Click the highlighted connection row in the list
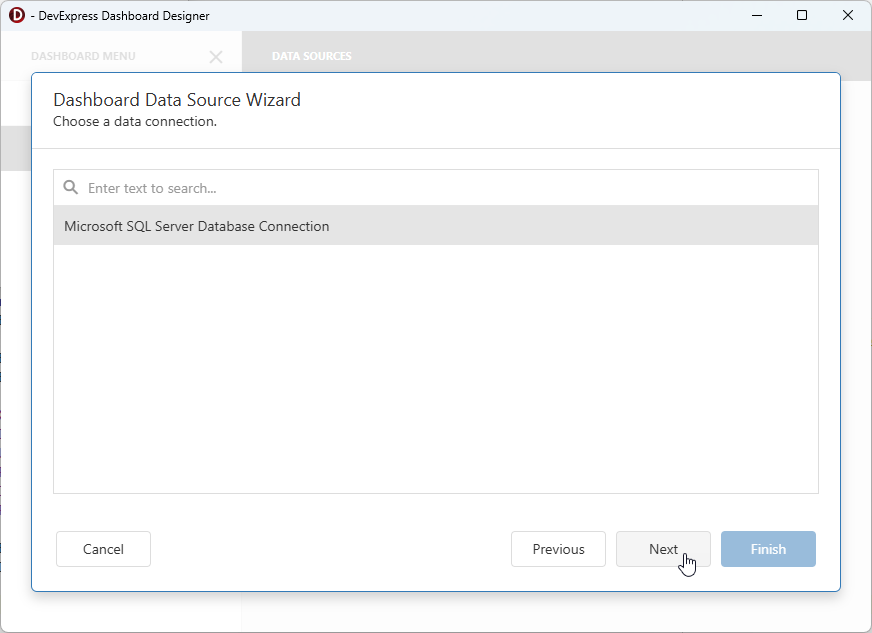Viewport: 872px width, 633px height. [x=435, y=226]
